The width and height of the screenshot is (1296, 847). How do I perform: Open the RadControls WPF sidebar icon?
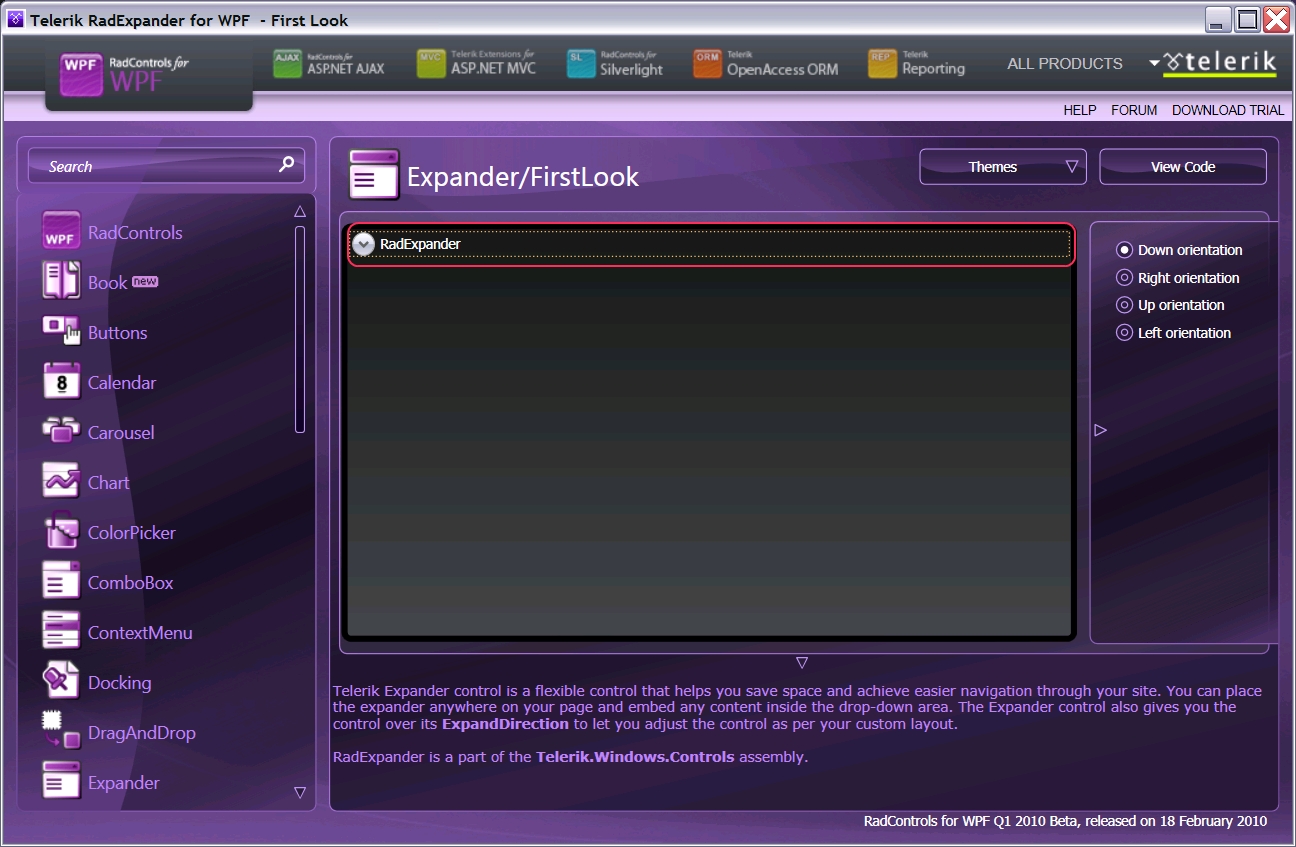(x=61, y=232)
